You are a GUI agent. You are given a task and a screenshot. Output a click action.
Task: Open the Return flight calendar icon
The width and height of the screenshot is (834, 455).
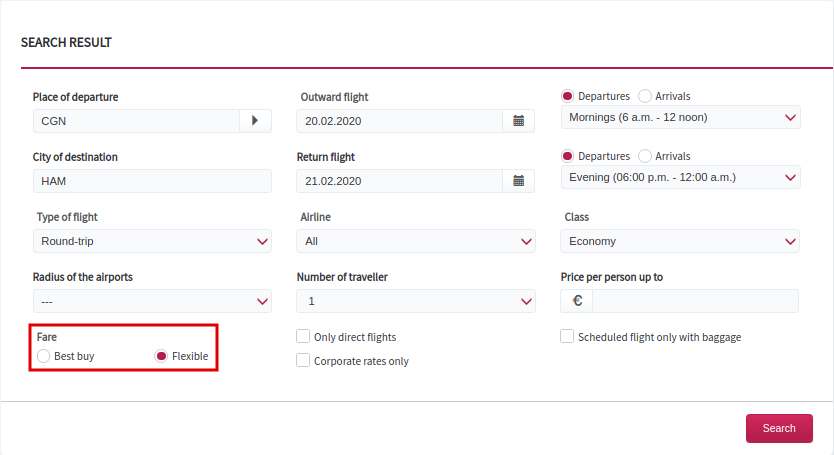click(x=519, y=181)
